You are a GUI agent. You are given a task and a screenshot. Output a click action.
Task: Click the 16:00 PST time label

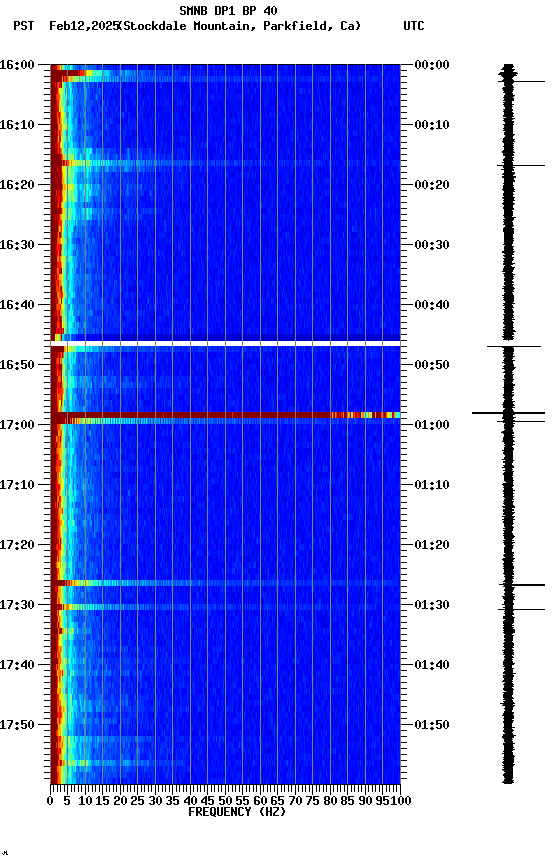click(17, 65)
